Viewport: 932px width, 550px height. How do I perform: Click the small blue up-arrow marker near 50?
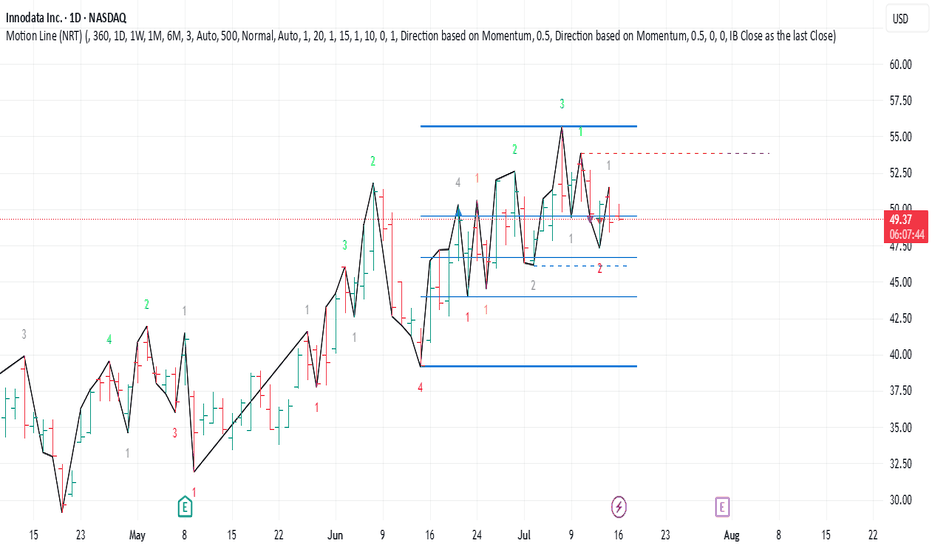pyautogui.click(x=458, y=210)
